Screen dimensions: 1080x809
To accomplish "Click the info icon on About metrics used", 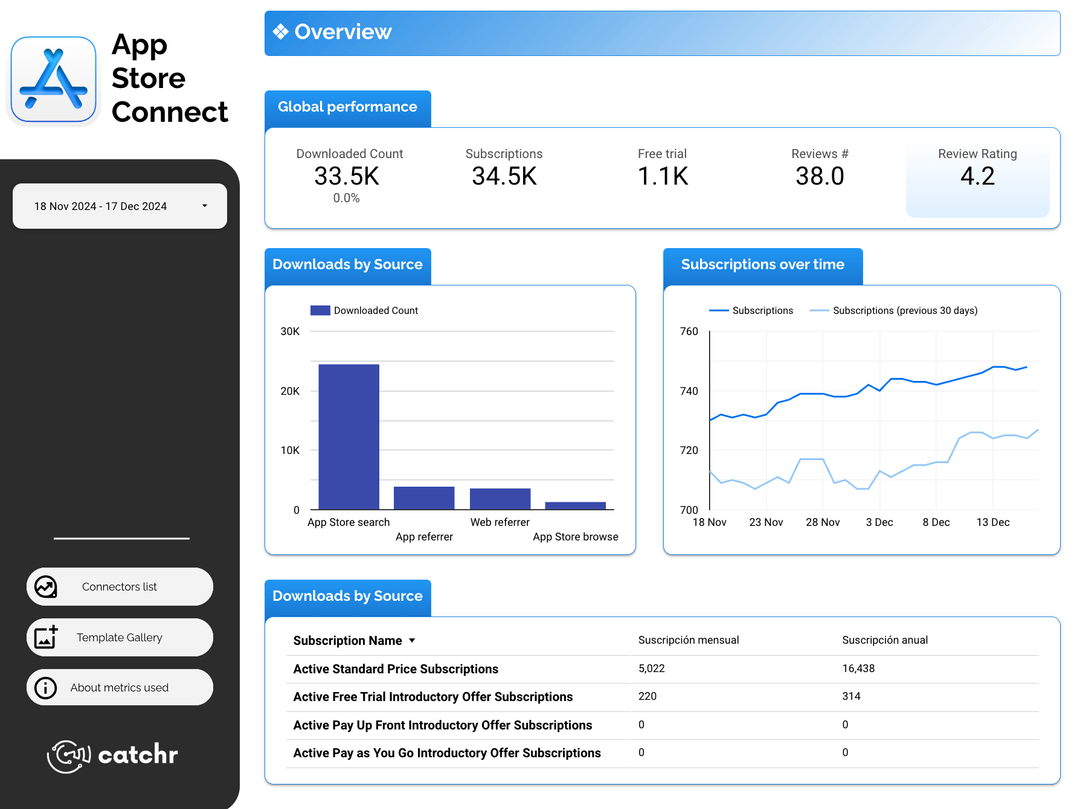I will (x=46, y=687).
